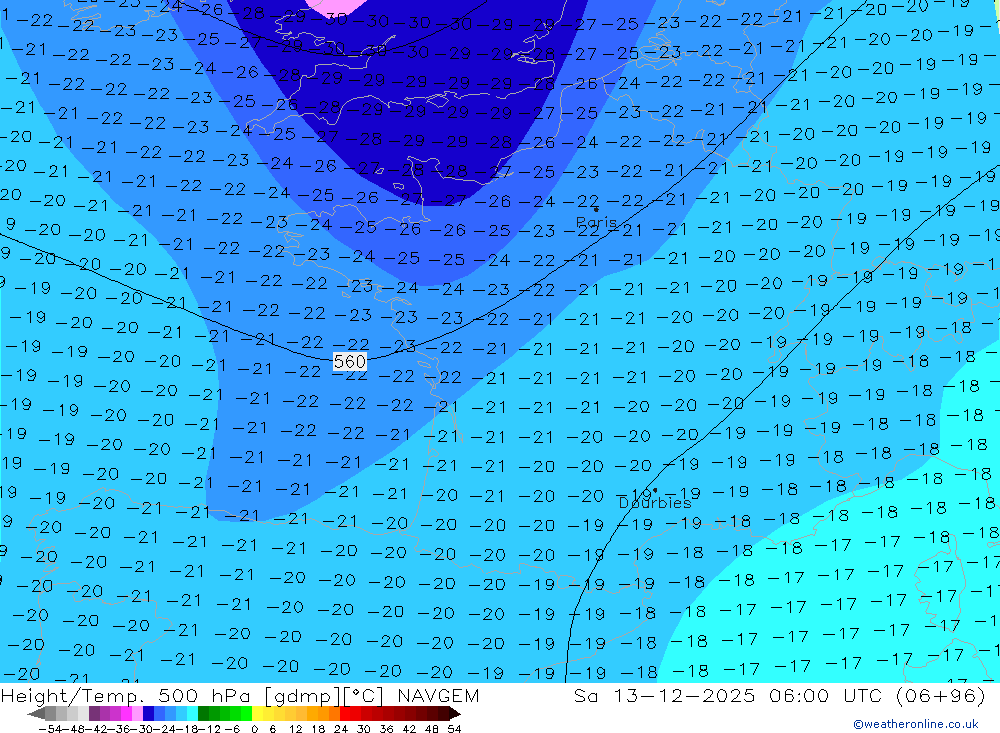The height and width of the screenshot is (733, 1000).
Task: Click the NAVGEM model name text
Action: coord(438,695)
